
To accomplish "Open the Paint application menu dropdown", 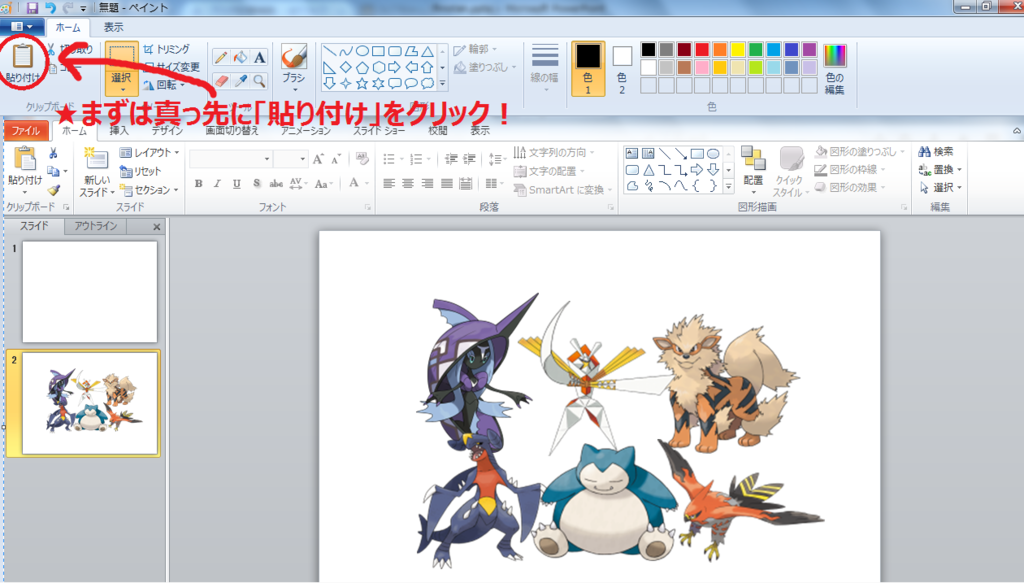I will (x=22, y=27).
